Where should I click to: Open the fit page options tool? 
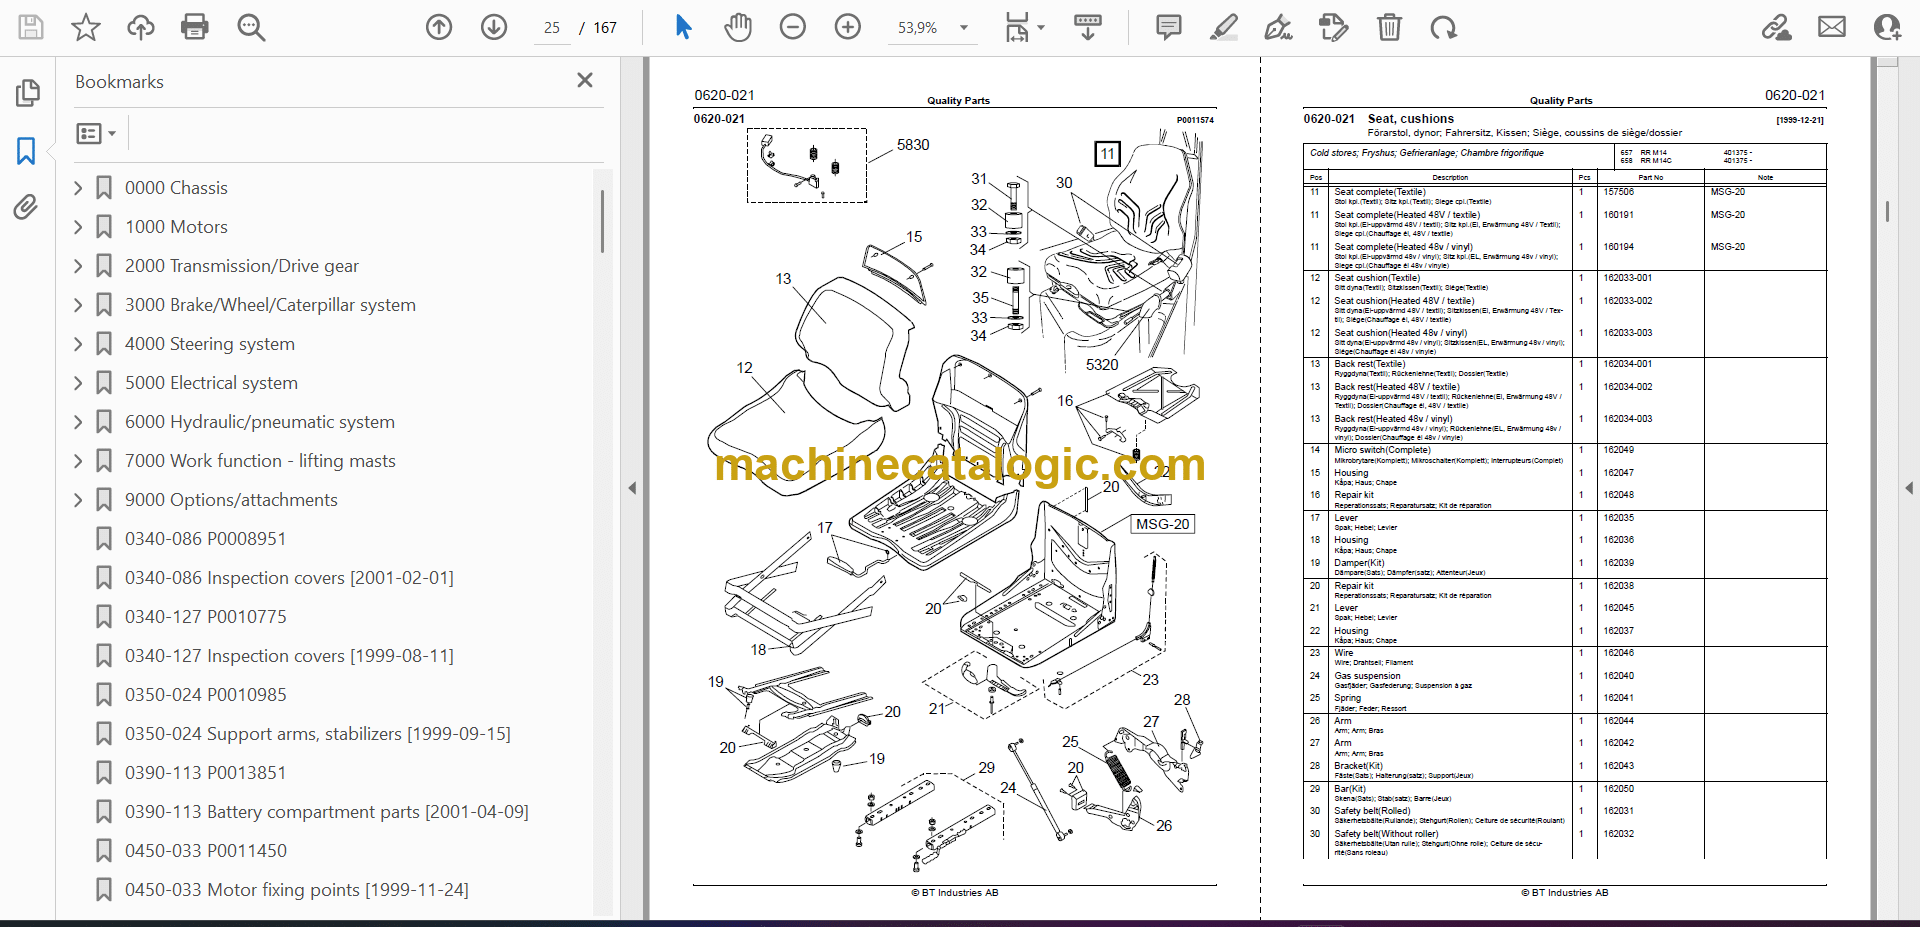(1024, 27)
